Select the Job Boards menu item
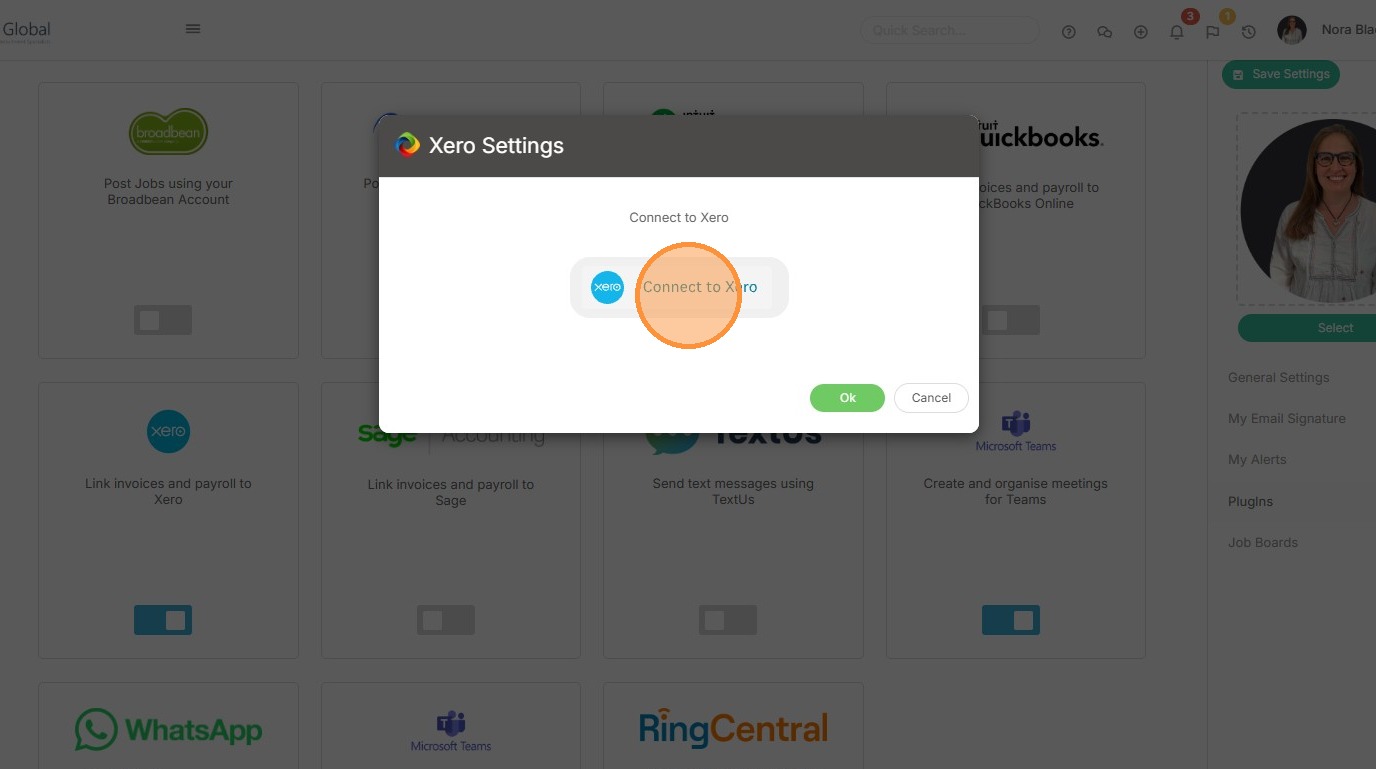Screen dimensions: 1376x769 pyautogui.click(x=1263, y=542)
